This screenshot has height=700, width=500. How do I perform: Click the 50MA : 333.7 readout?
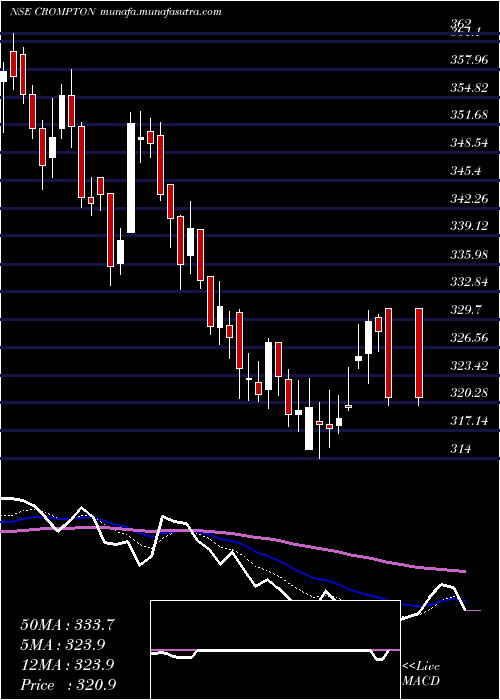tap(67, 625)
